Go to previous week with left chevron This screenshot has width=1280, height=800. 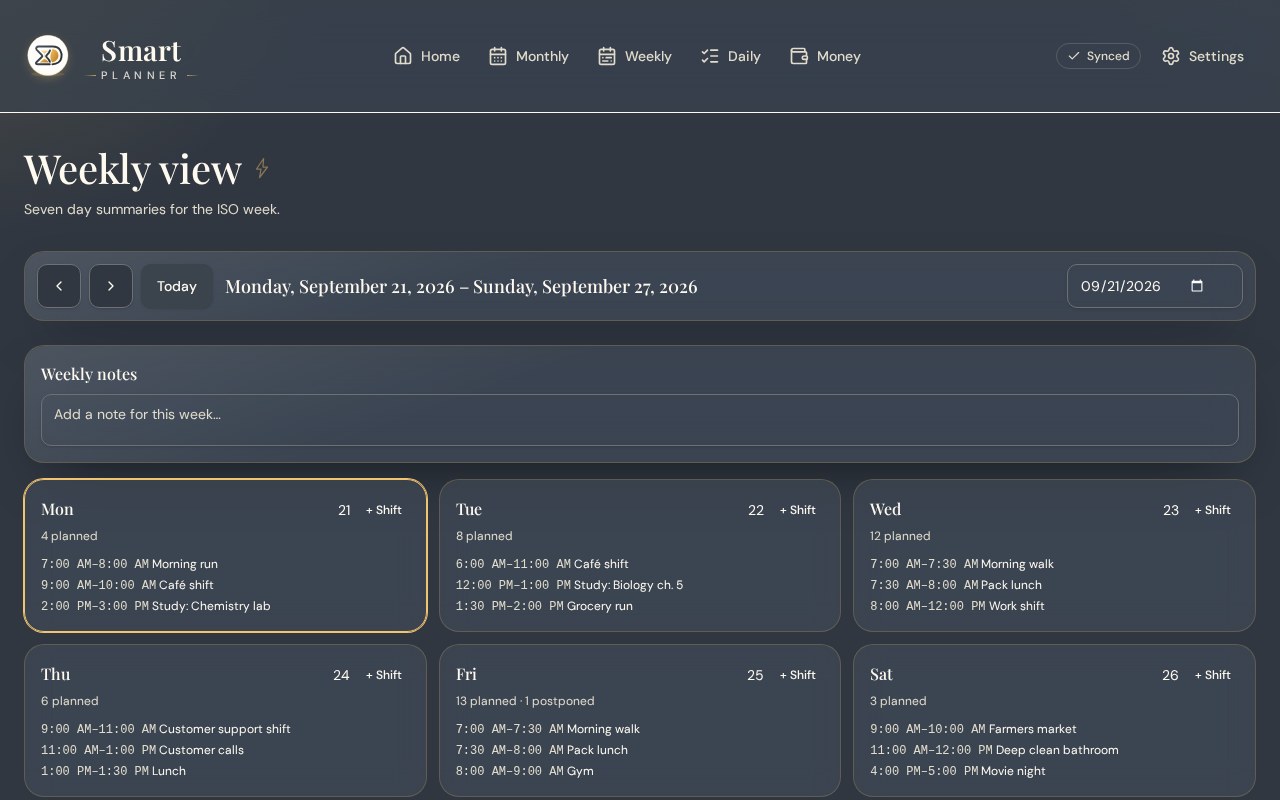(x=59, y=286)
